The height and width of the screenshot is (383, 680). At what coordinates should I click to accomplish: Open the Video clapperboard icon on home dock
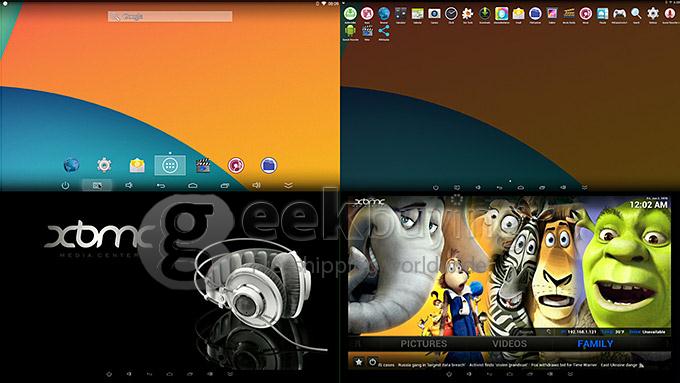pos(203,165)
